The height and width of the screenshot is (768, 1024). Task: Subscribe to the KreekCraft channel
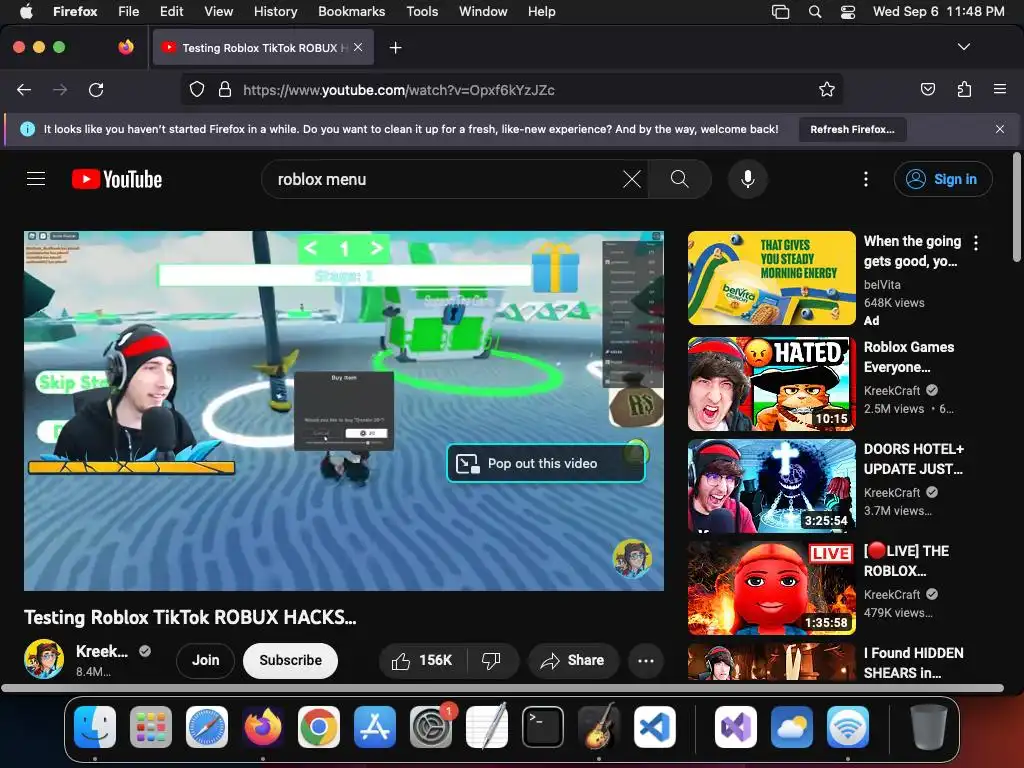click(x=291, y=661)
